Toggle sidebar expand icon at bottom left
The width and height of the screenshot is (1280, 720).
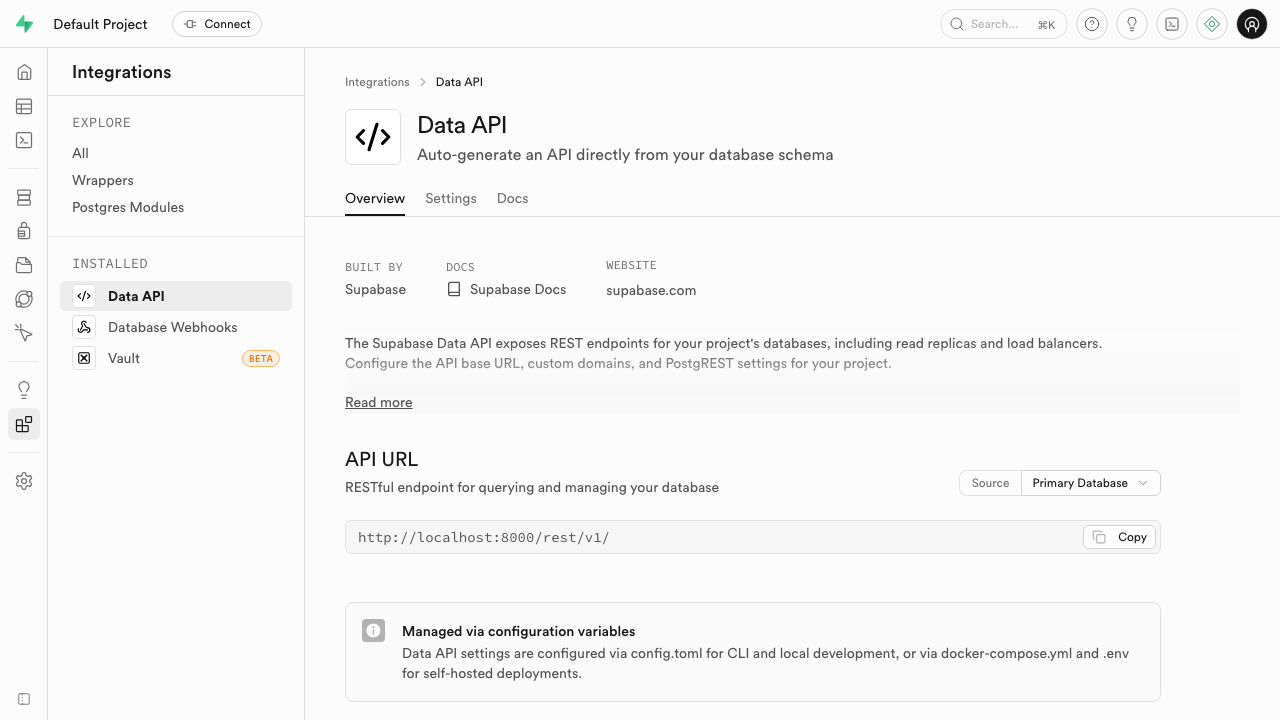click(x=24, y=699)
